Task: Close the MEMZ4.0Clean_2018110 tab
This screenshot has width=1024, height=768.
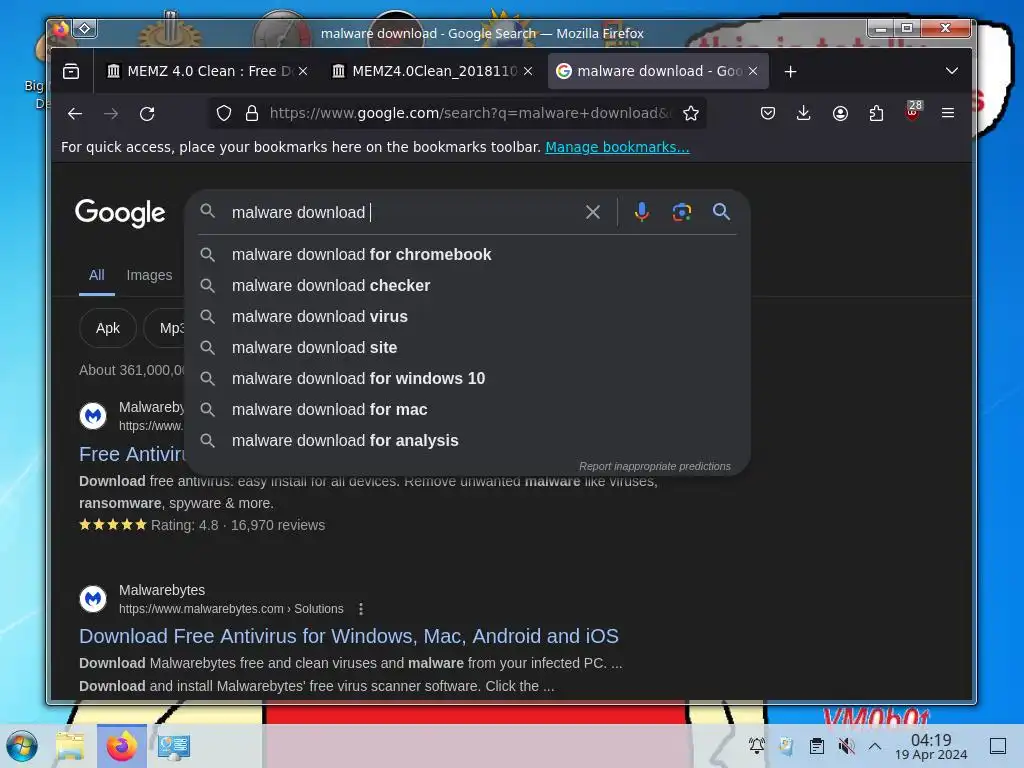Action: [x=528, y=71]
